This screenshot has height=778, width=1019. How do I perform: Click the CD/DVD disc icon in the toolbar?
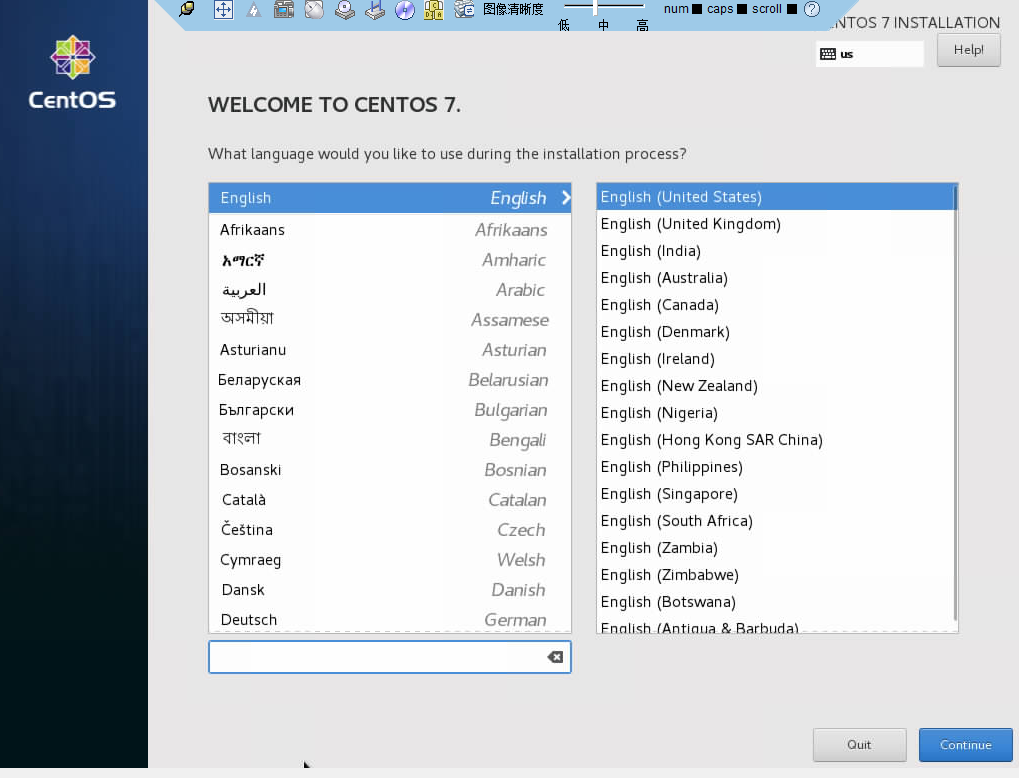(404, 10)
